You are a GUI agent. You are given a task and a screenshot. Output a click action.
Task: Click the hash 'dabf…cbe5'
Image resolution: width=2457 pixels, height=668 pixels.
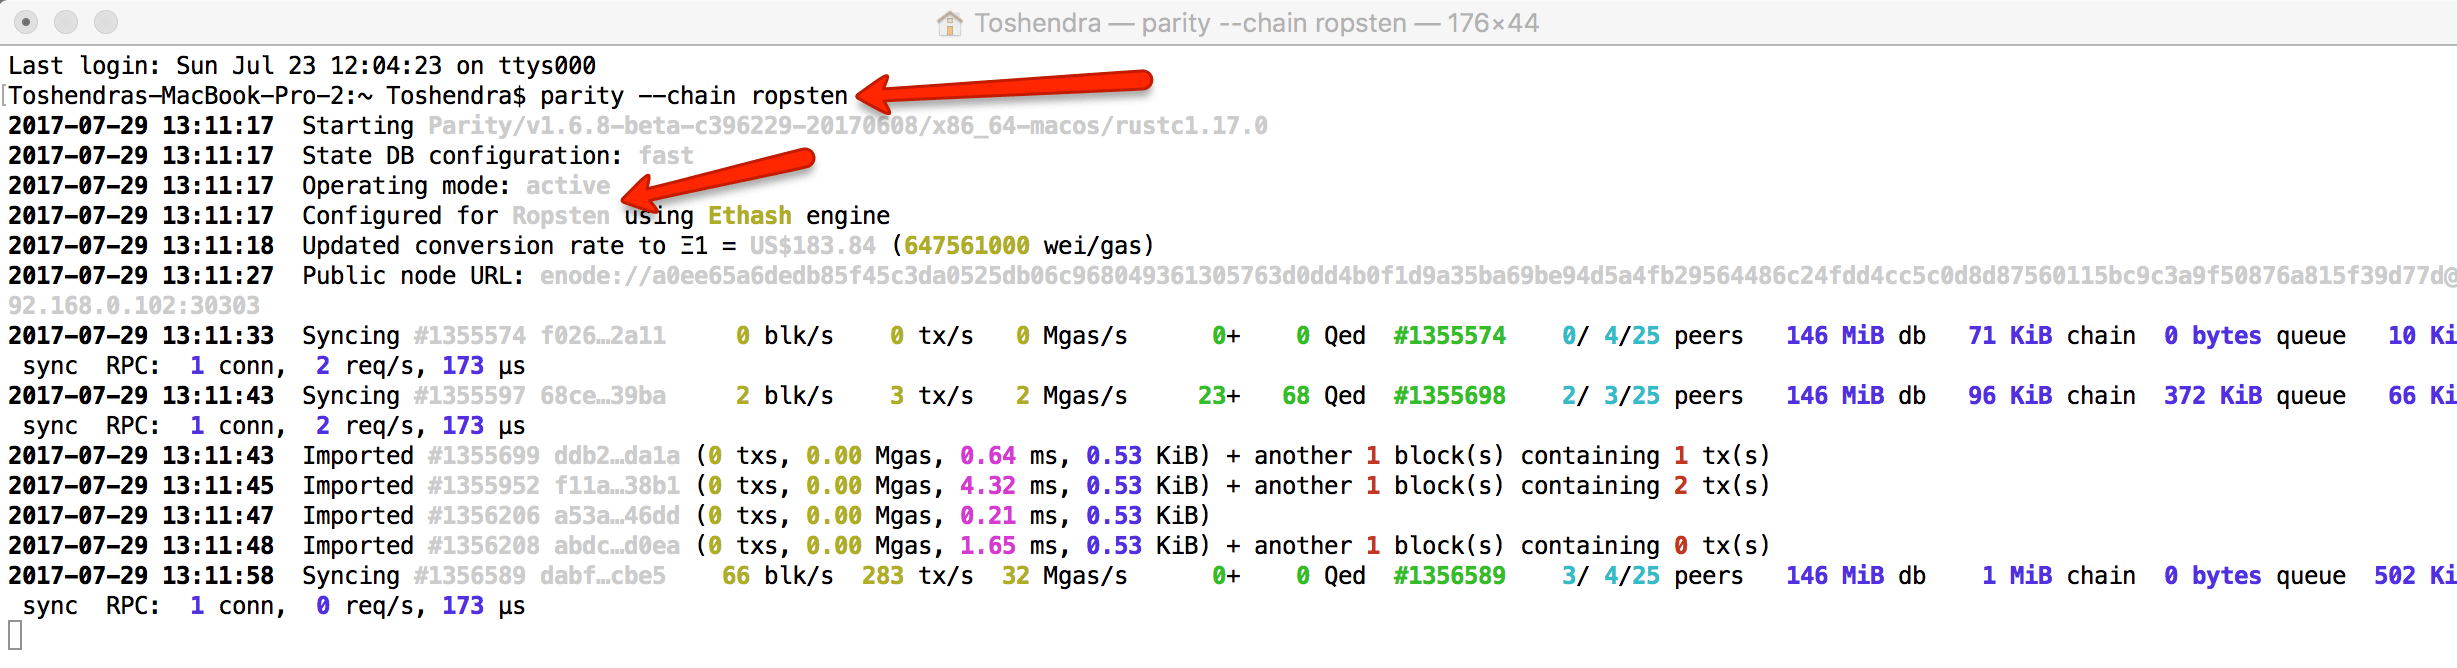(603, 576)
